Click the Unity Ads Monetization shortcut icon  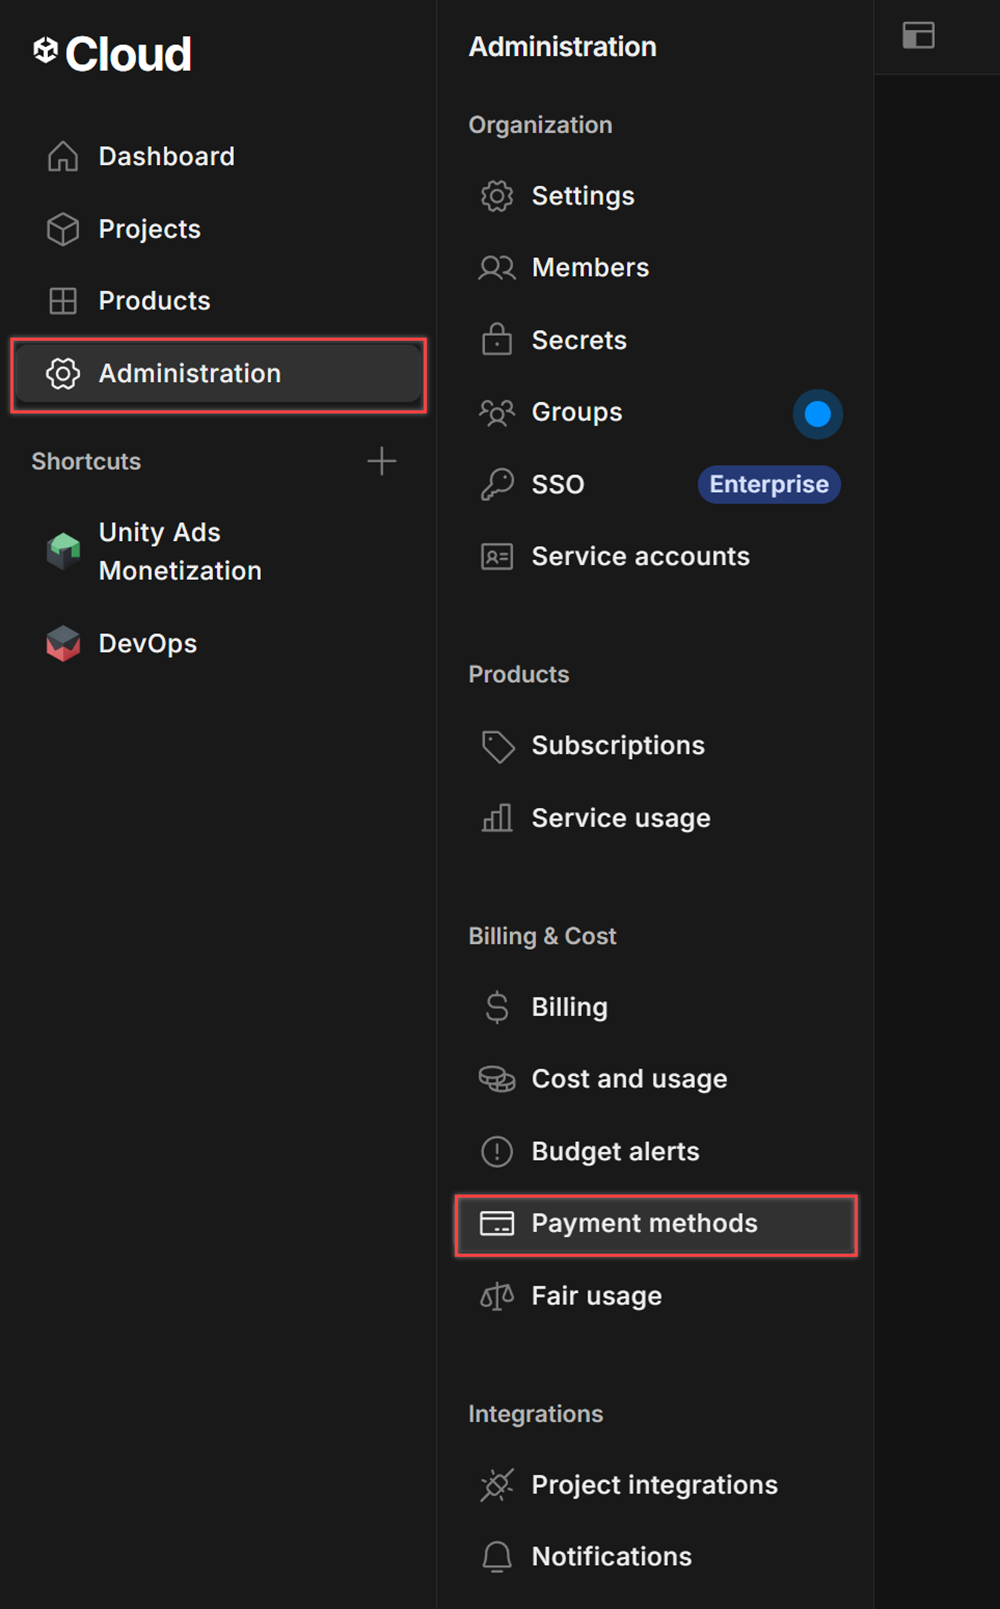63,551
